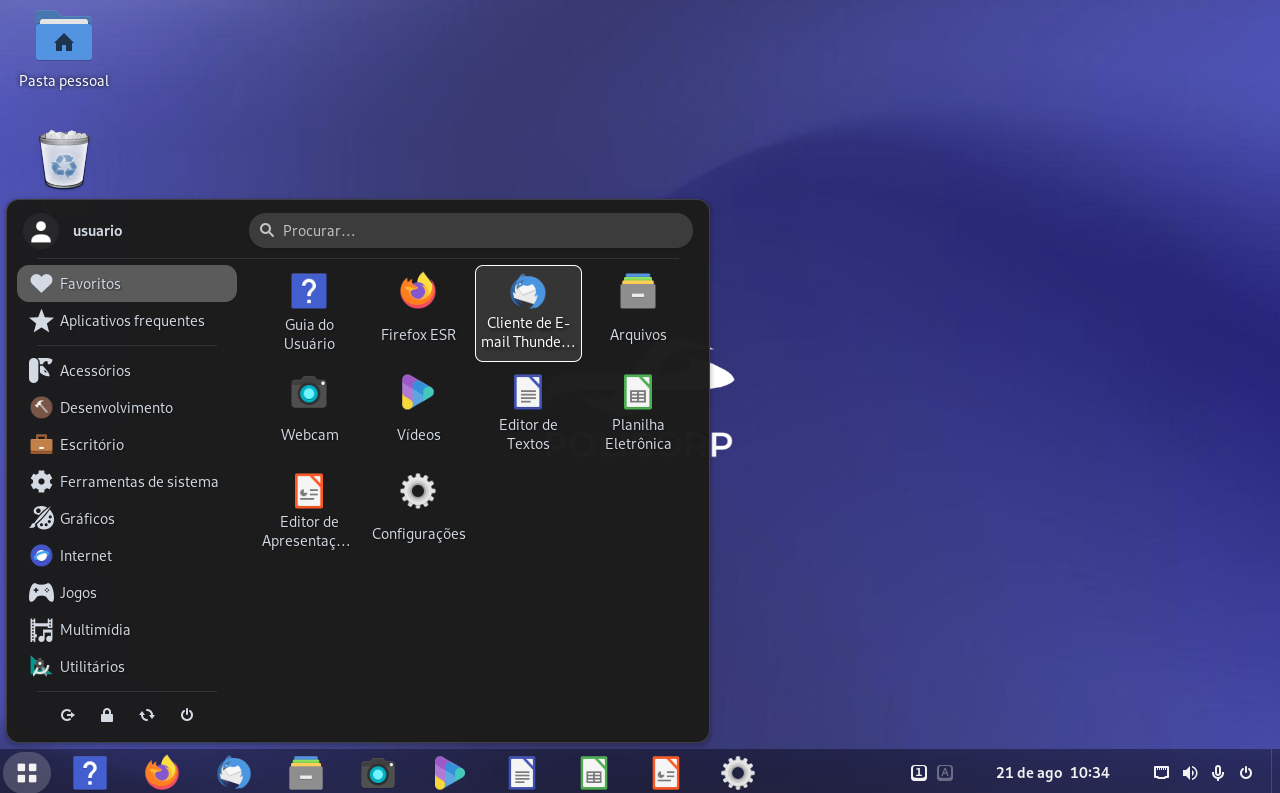The image size is (1280, 793).
Task: Click the keyboard layout A indicator
Action: 945,772
